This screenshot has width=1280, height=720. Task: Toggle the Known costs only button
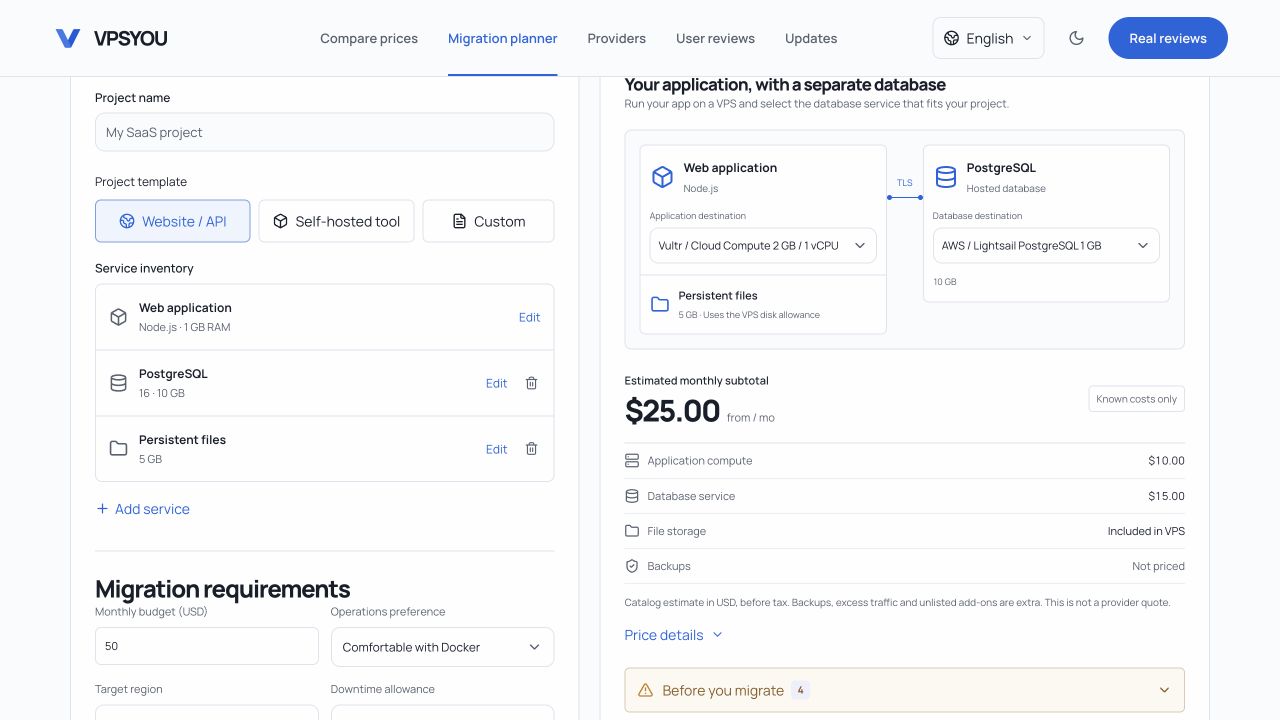[x=1136, y=399]
